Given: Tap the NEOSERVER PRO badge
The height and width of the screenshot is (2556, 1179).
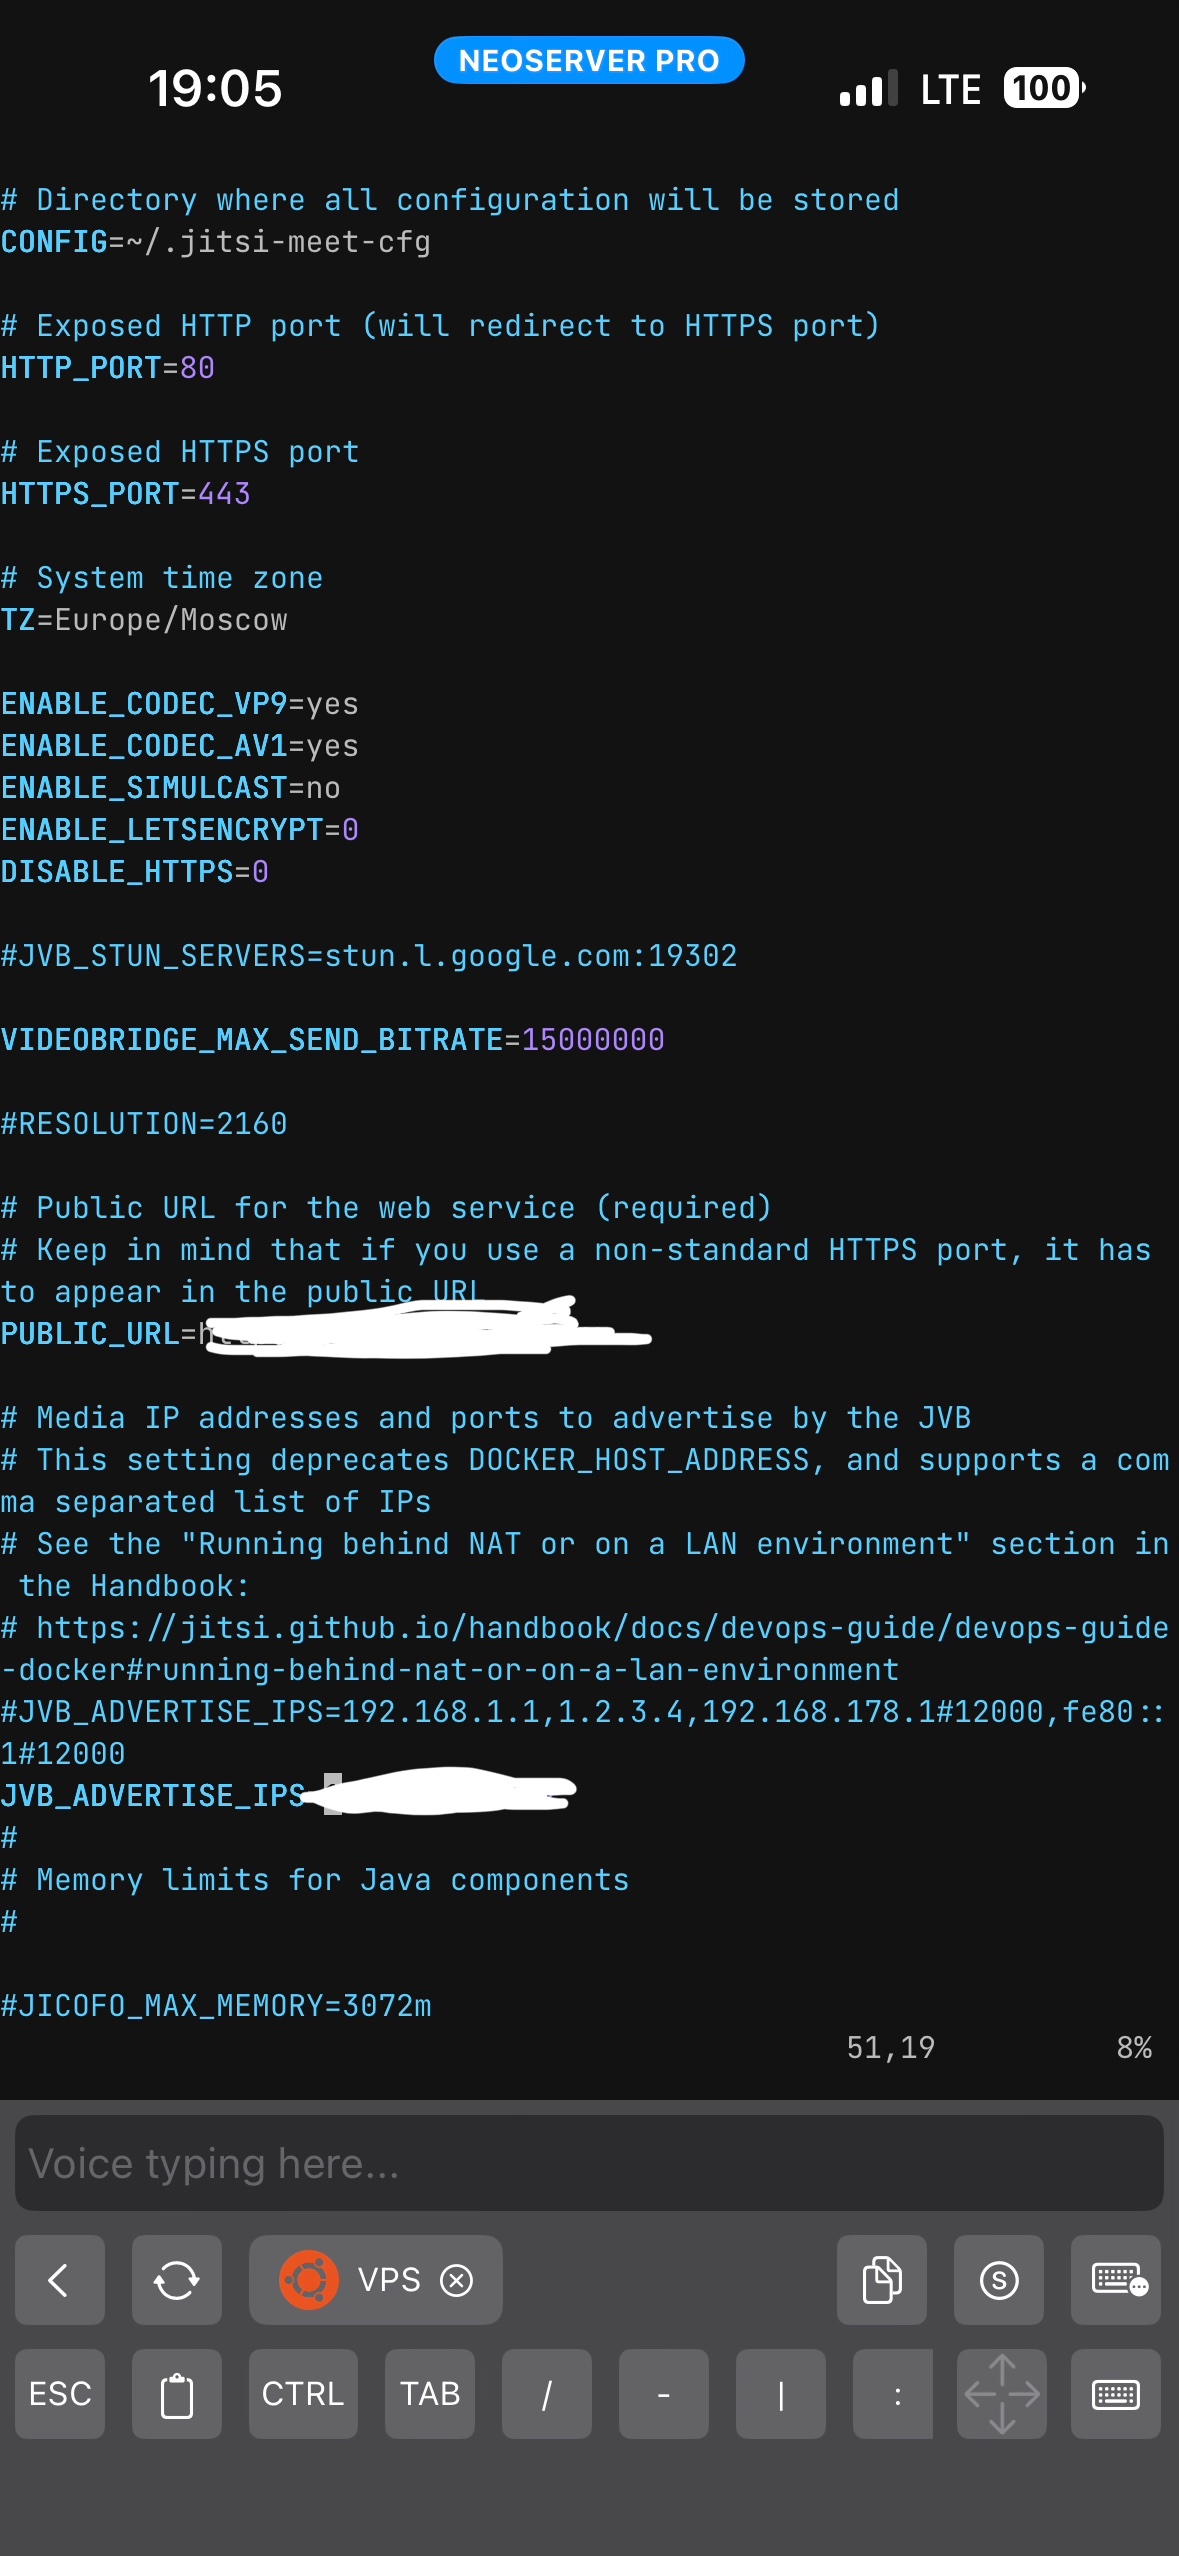Looking at the screenshot, I should tap(589, 61).
